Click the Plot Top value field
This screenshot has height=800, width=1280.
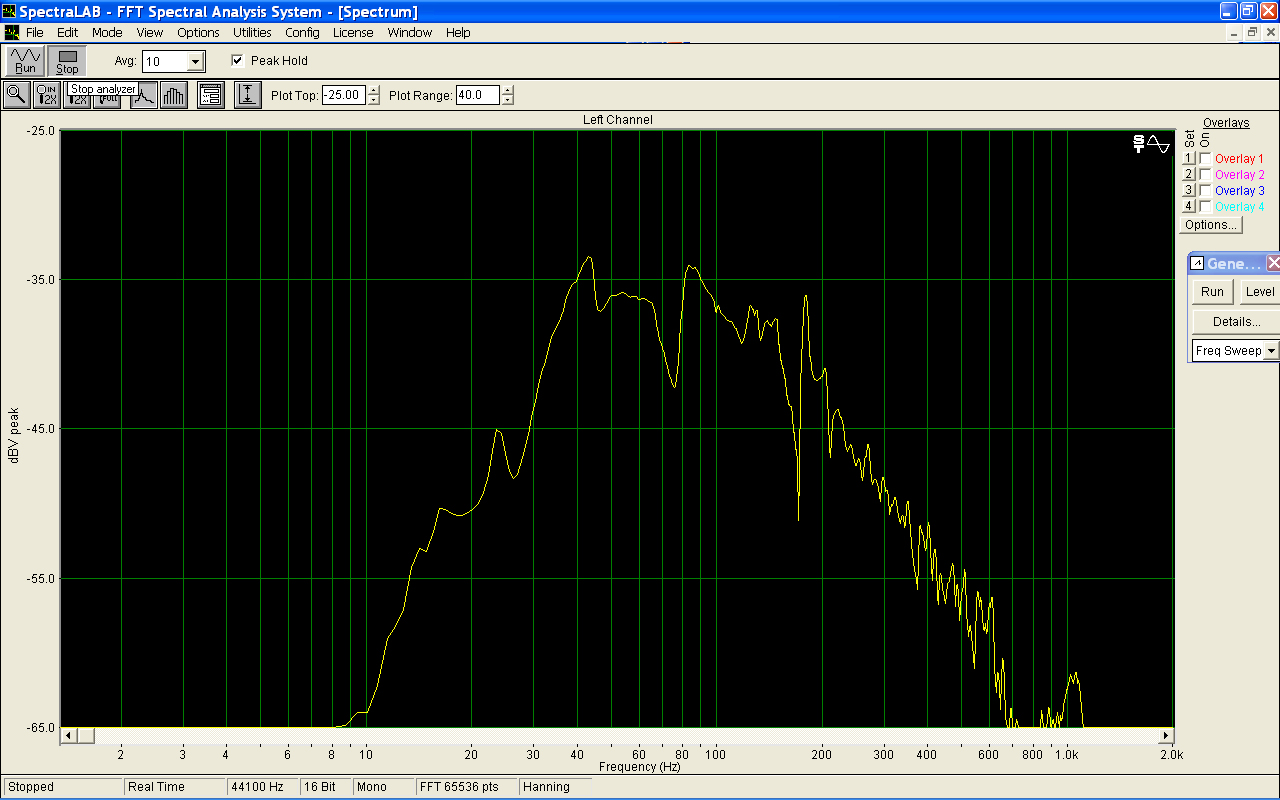click(344, 95)
